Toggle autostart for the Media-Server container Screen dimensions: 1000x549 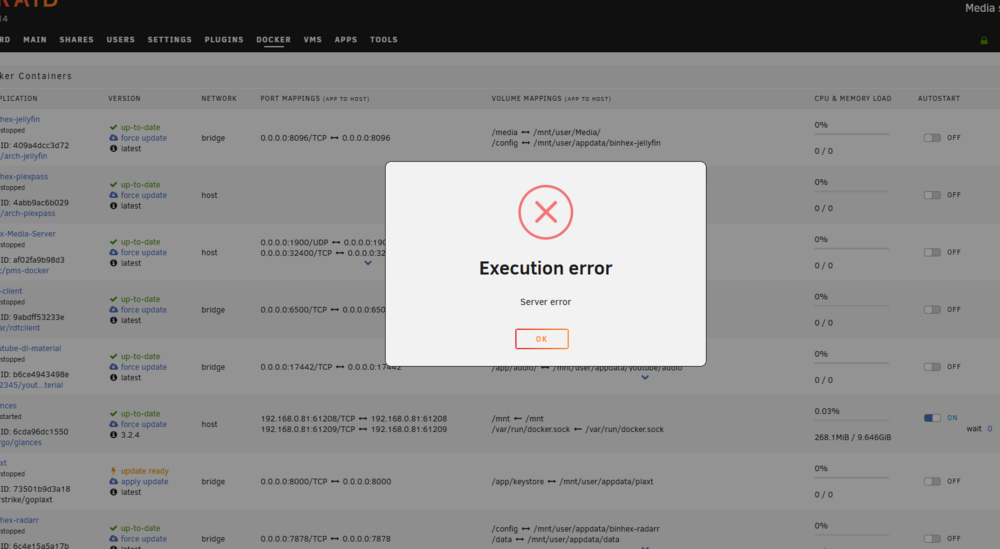coord(932,253)
